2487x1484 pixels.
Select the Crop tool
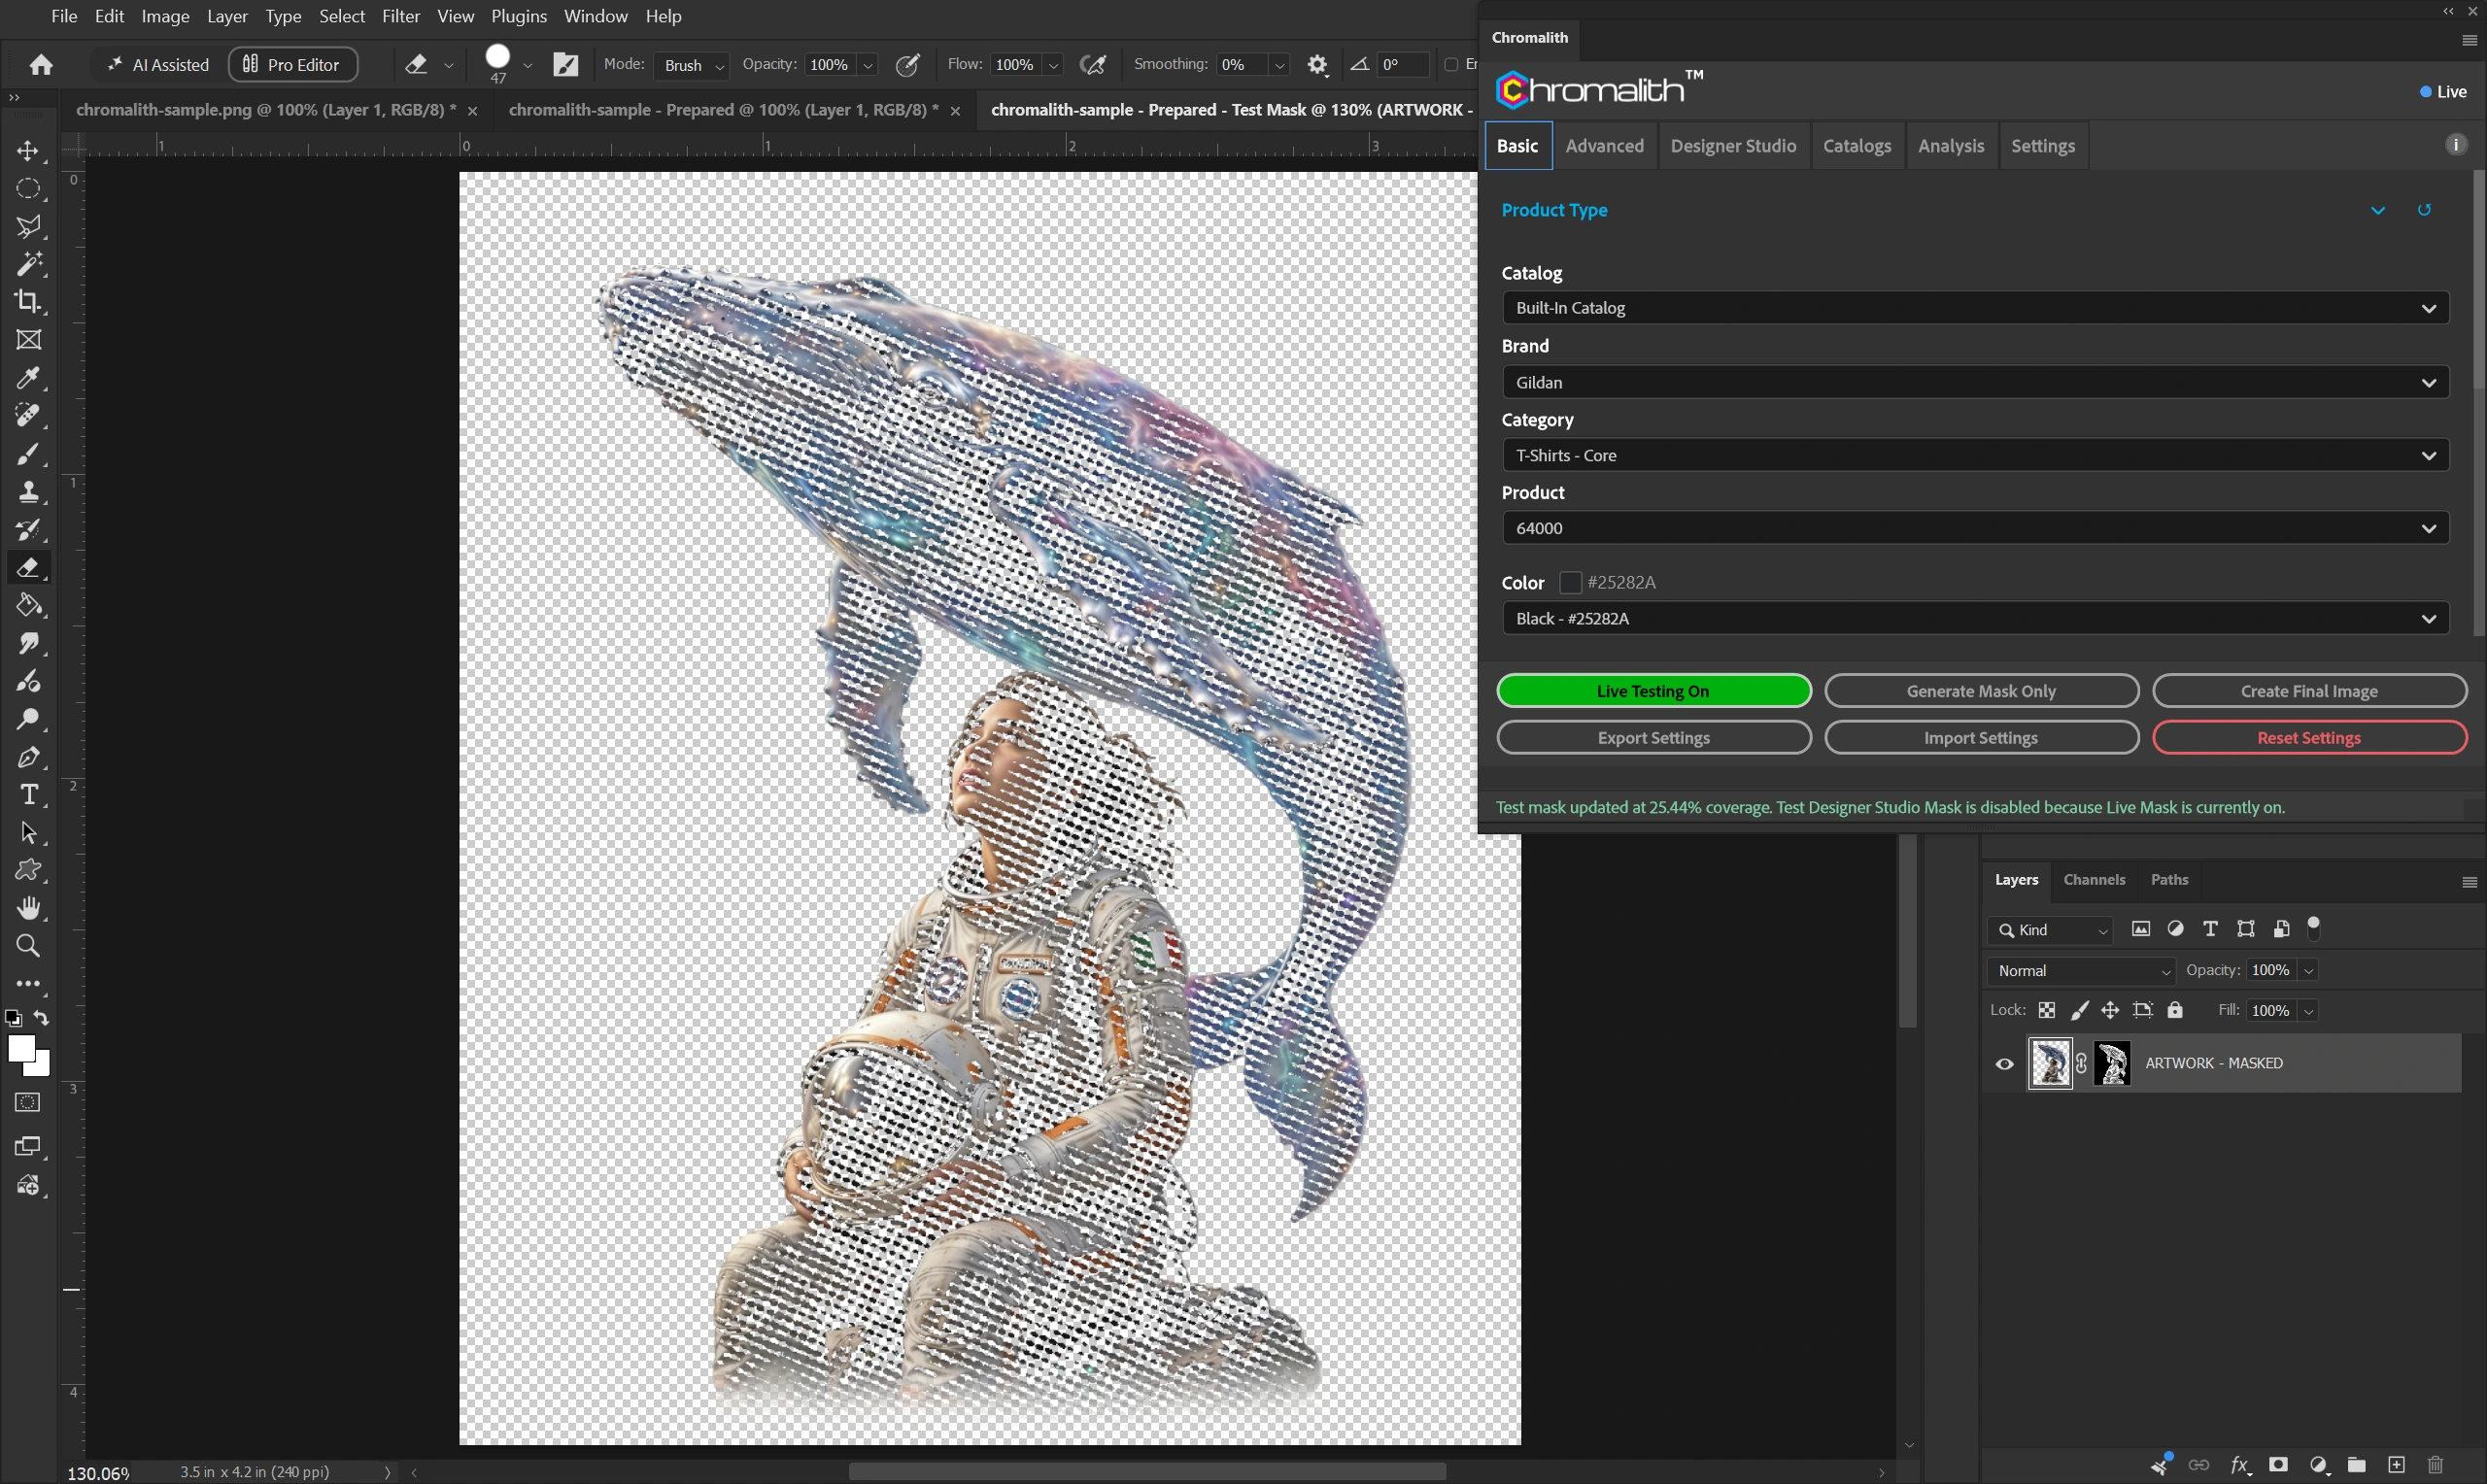28,301
